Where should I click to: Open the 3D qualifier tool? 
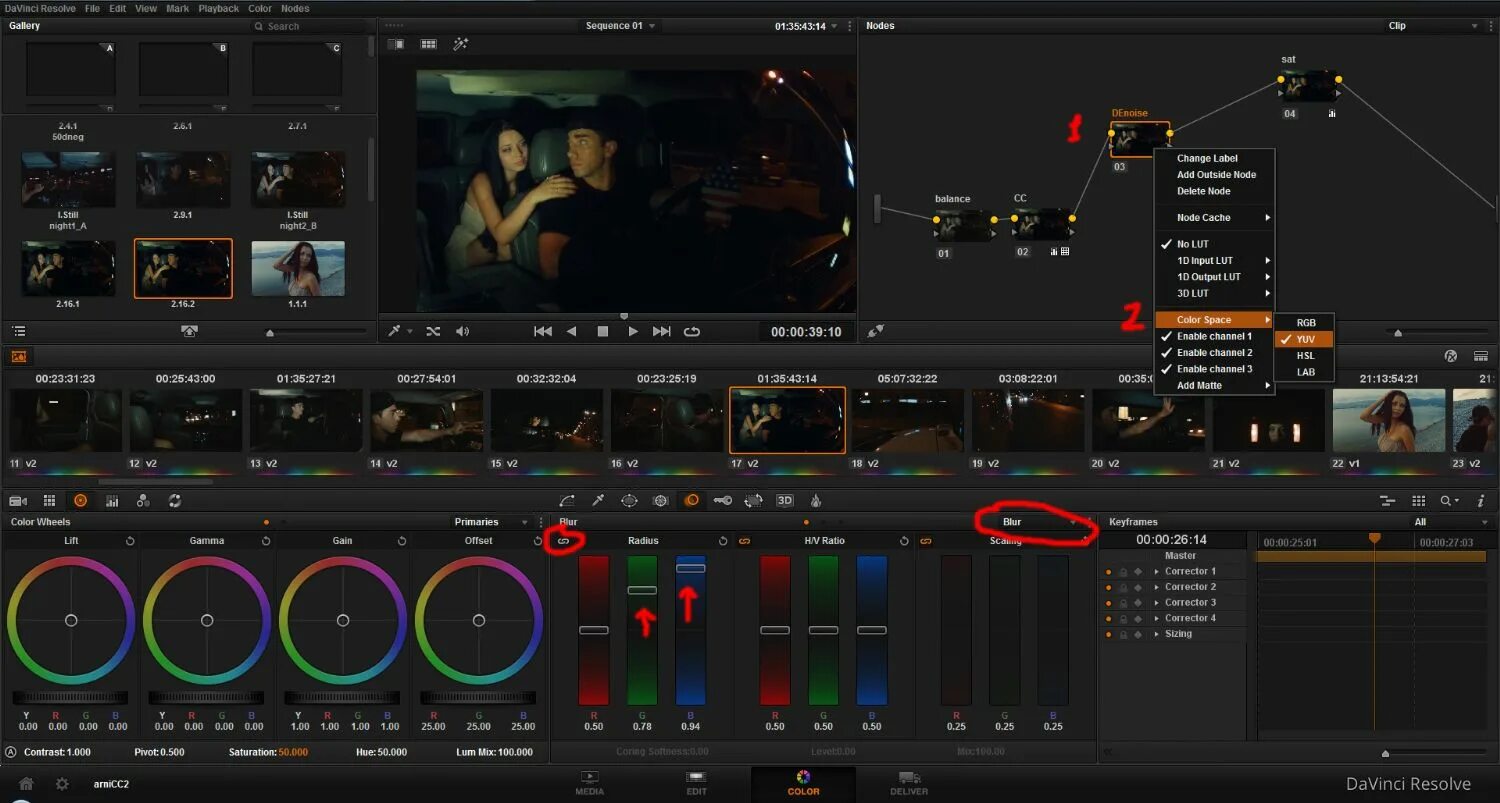point(785,500)
